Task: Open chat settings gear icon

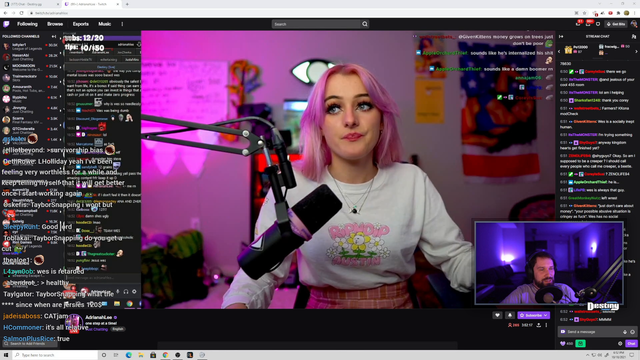Action: 620,344
